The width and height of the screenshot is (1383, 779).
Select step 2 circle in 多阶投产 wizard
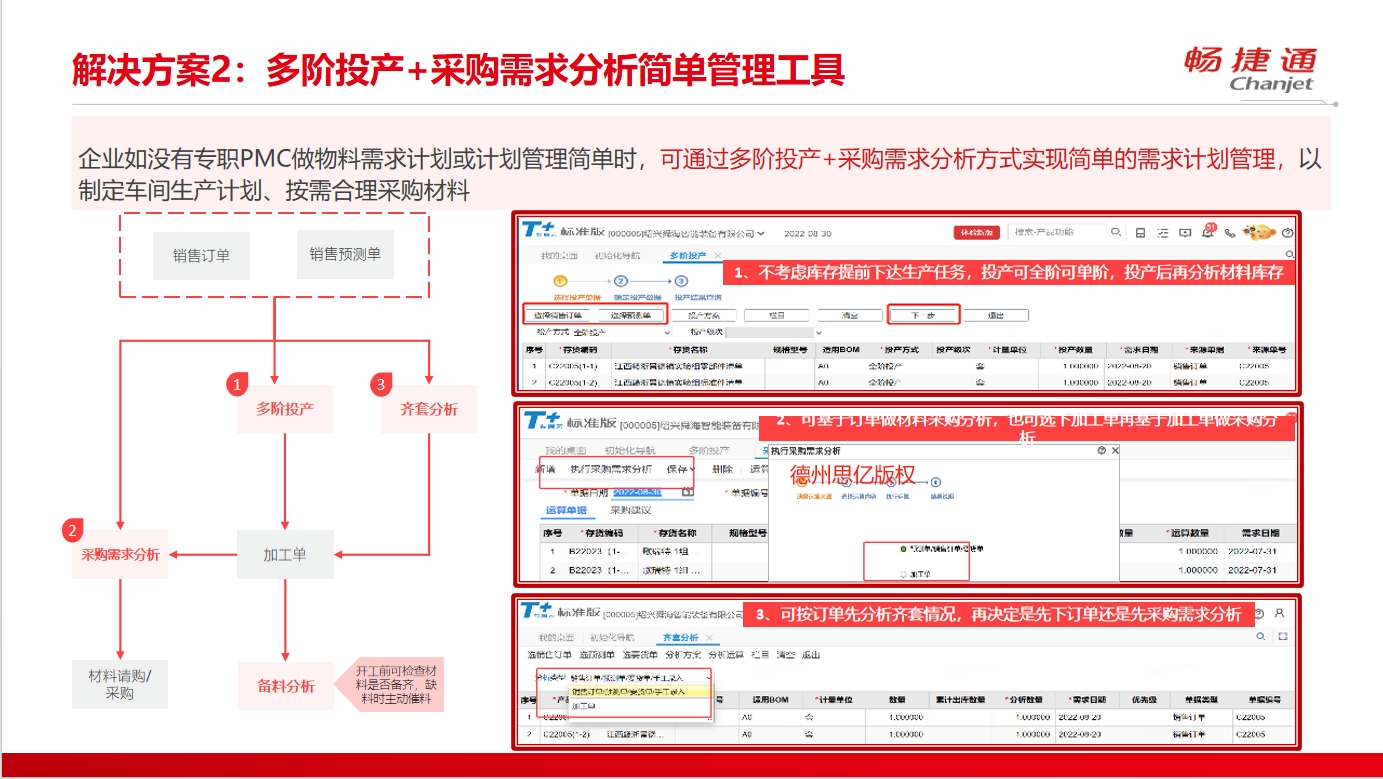coord(621,281)
